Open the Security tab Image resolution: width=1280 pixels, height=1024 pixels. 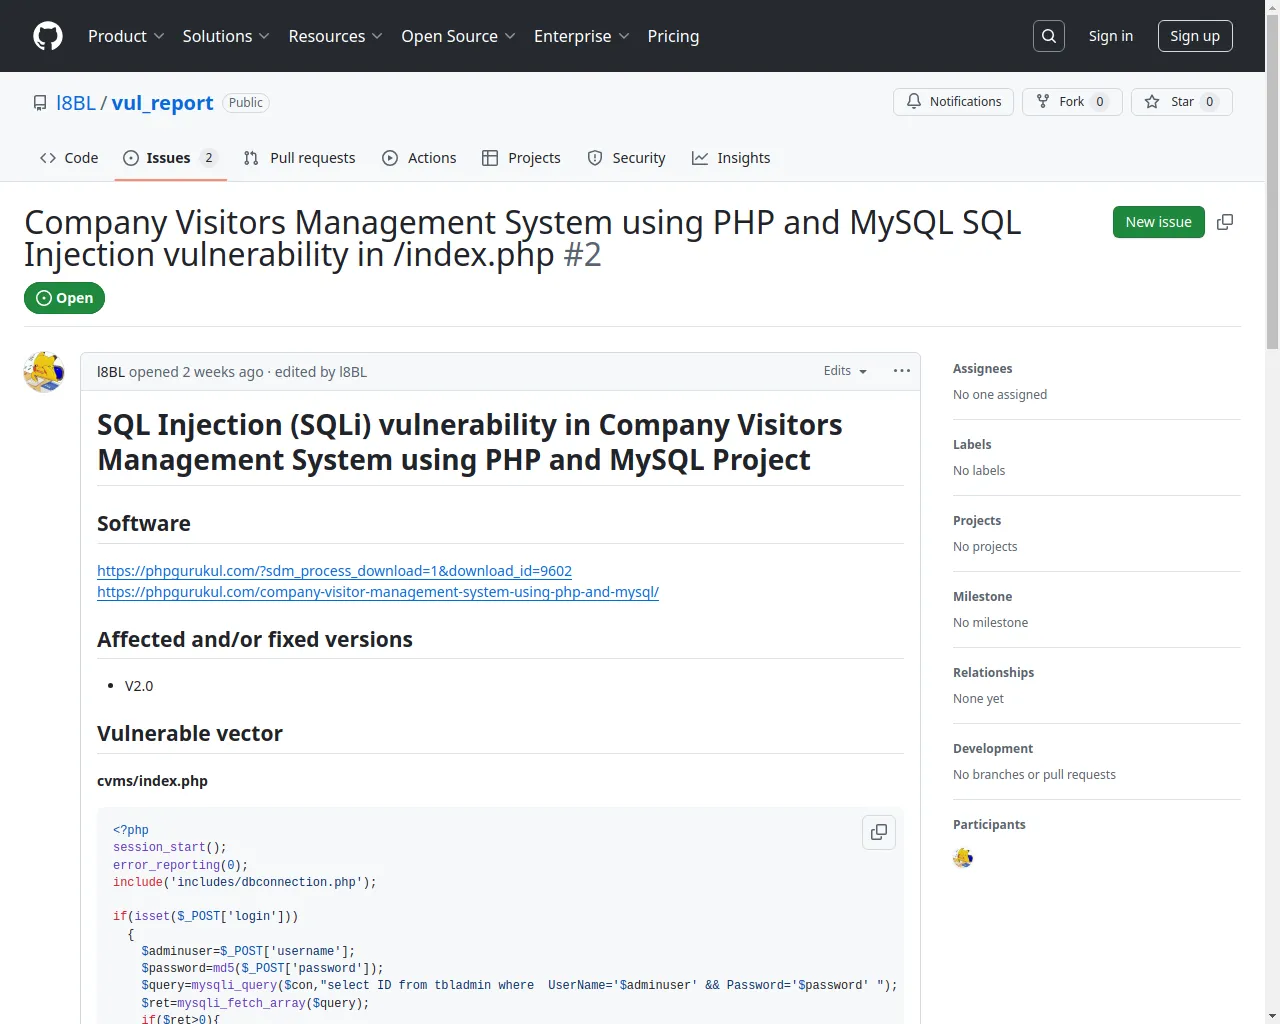[626, 158]
